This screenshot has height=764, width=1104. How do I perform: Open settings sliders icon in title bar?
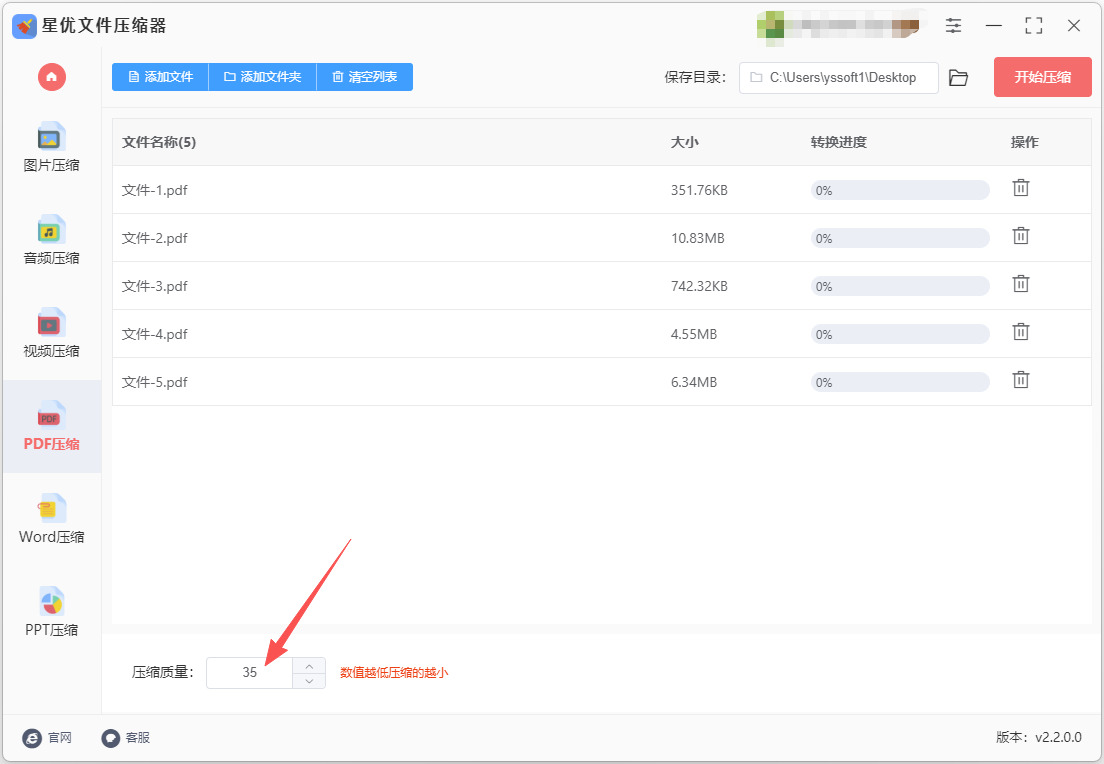point(953,26)
